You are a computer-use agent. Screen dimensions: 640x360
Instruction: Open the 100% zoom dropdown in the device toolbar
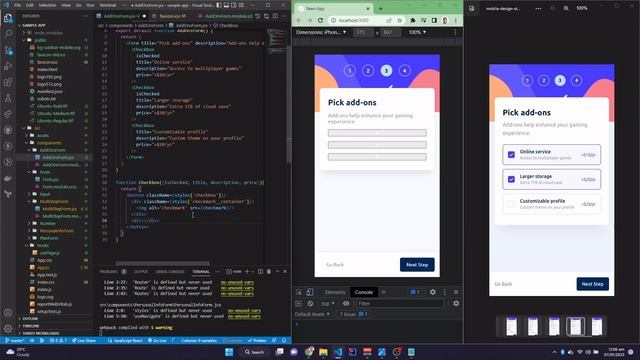[x=417, y=32]
